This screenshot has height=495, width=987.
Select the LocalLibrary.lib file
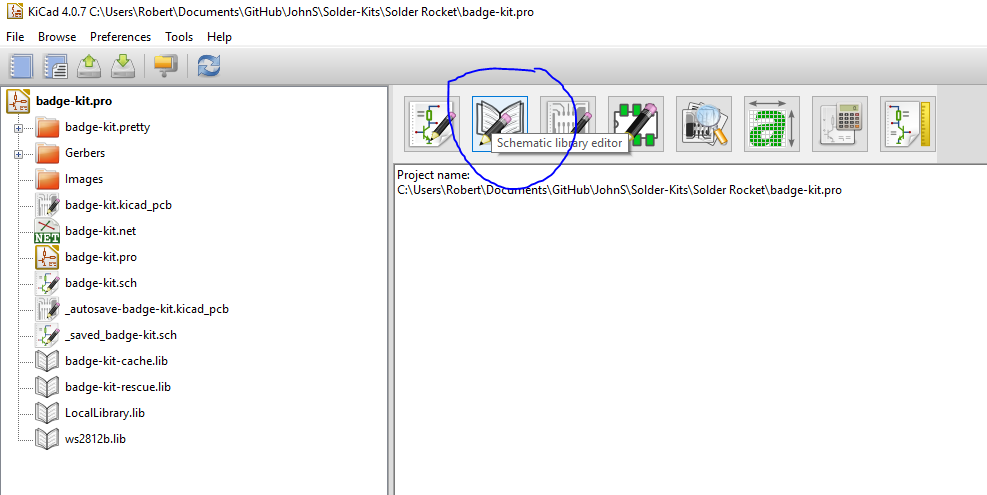[x=105, y=413]
